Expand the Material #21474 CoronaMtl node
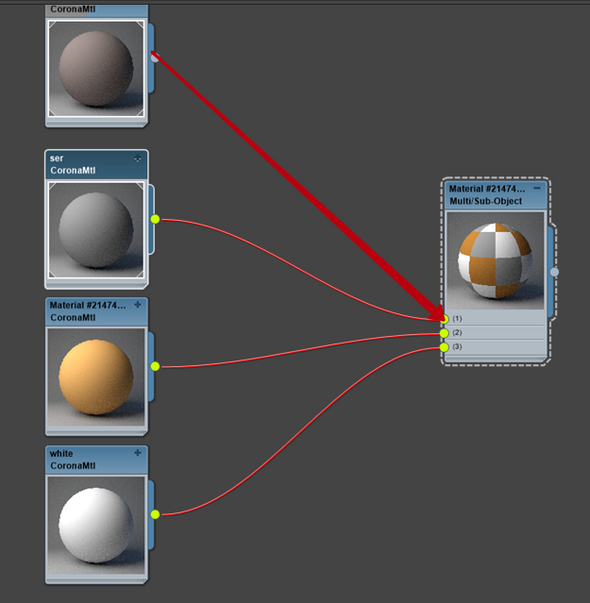 pyautogui.click(x=138, y=305)
